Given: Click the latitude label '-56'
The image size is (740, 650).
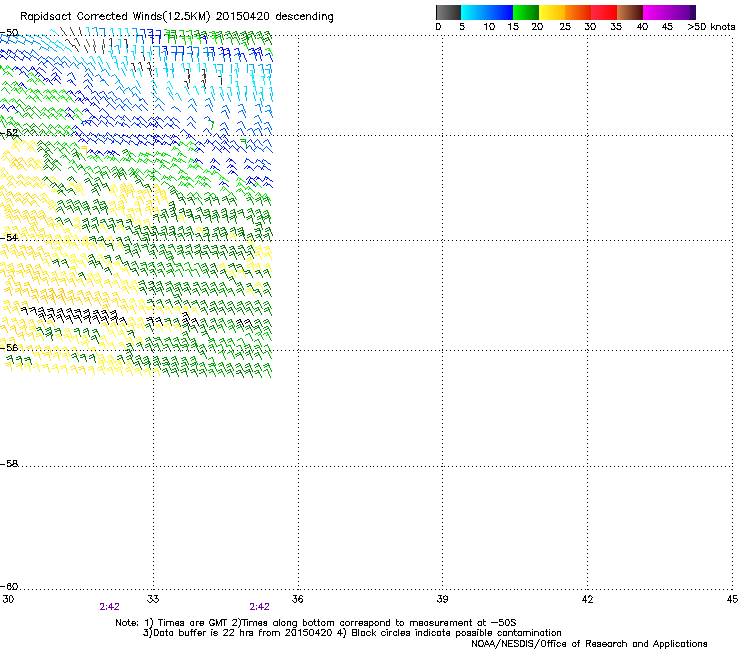Looking at the screenshot, I should tap(9, 347).
